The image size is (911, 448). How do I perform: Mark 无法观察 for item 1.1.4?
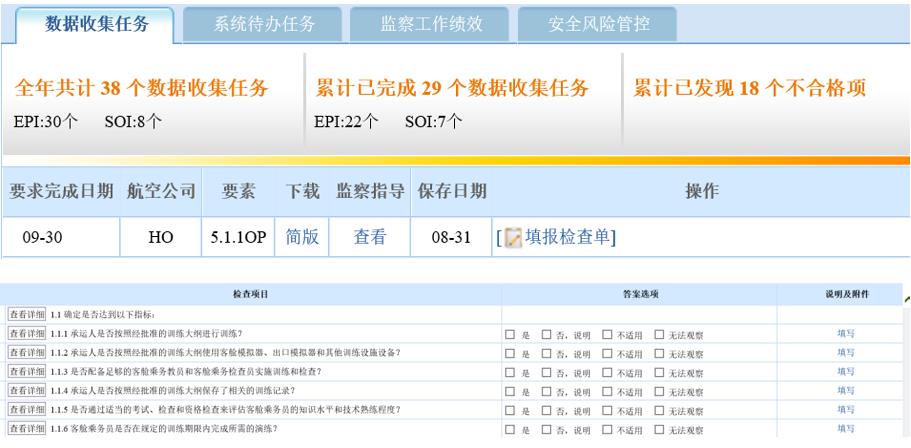tap(660, 390)
